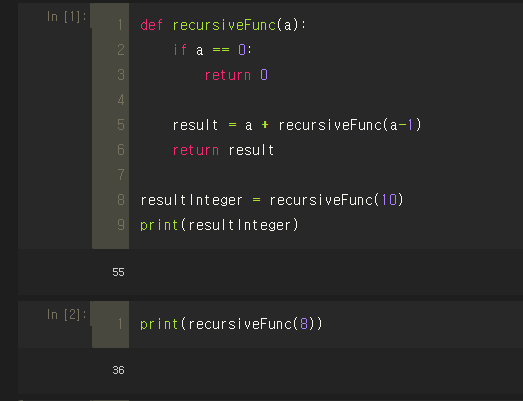This screenshot has width=523, height=401.
Task: Click the 'print(recursiveFunc(8))' line in cell 2
Action: click(231, 324)
